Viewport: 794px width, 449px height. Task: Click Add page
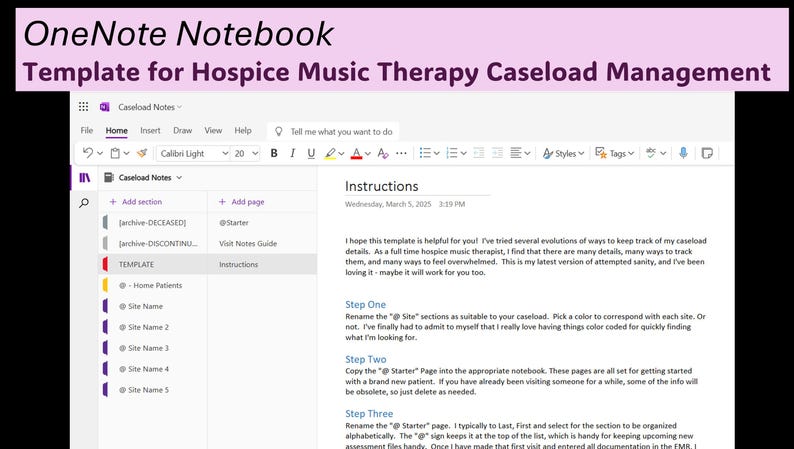coord(241,201)
